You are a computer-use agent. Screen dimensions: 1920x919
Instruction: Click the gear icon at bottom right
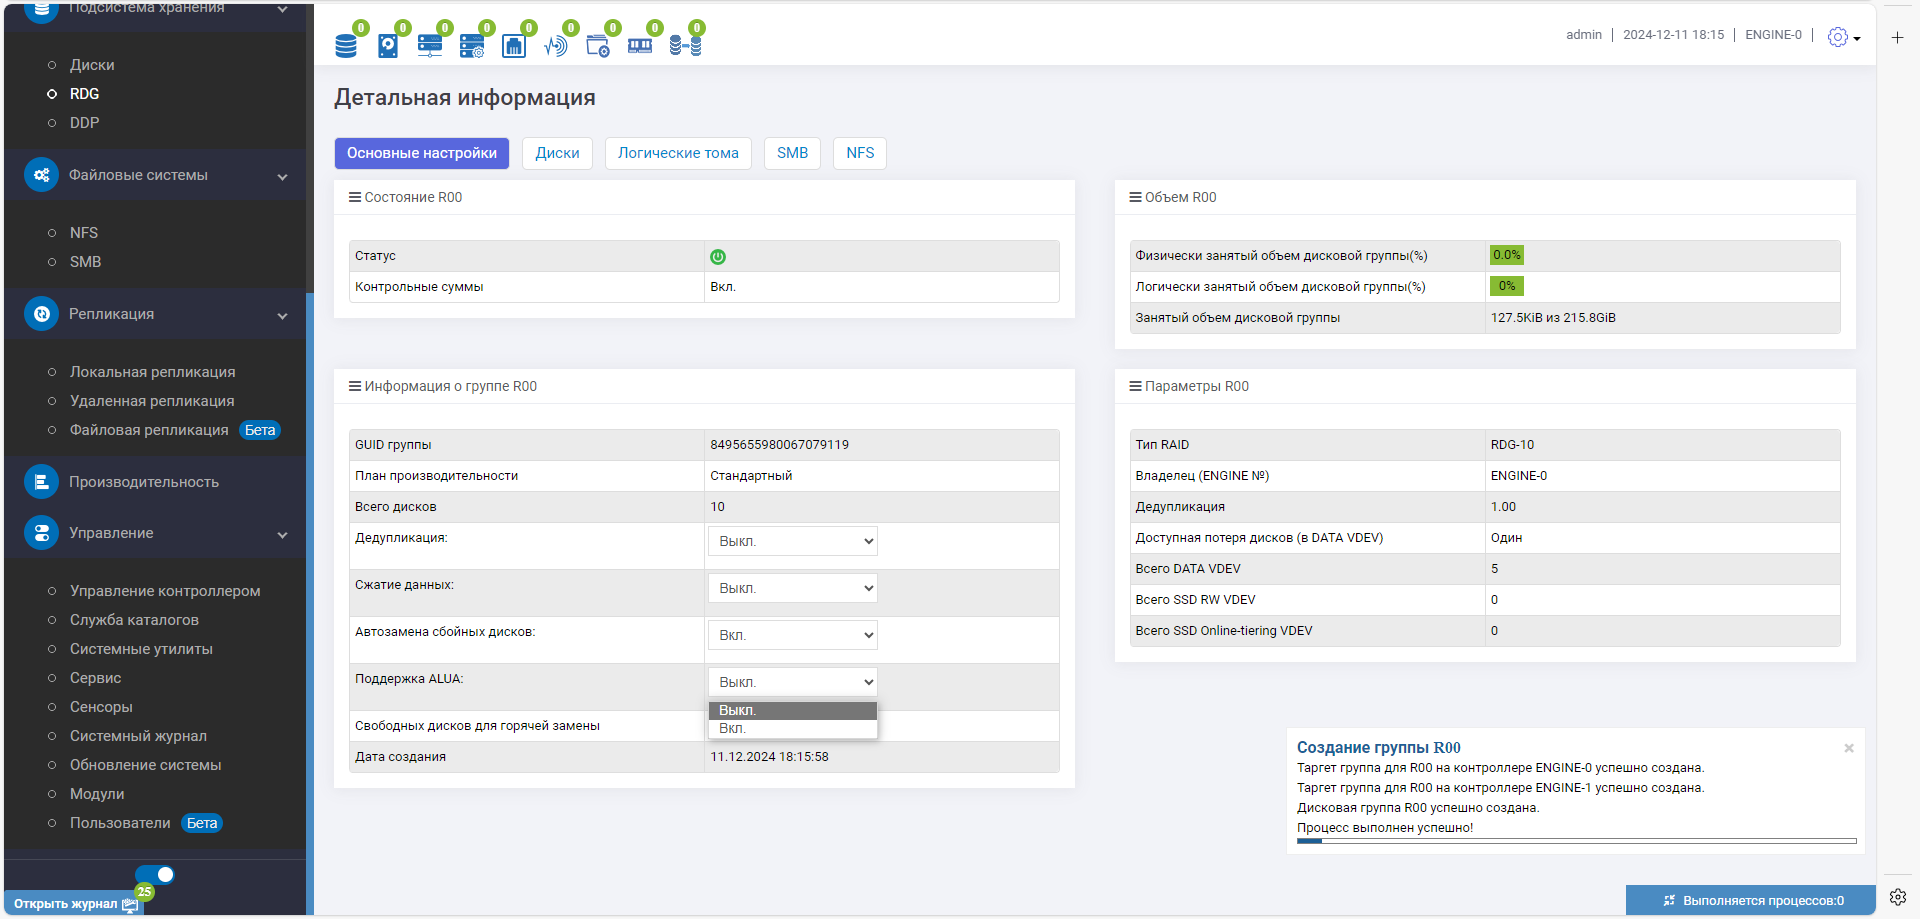point(1897,897)
